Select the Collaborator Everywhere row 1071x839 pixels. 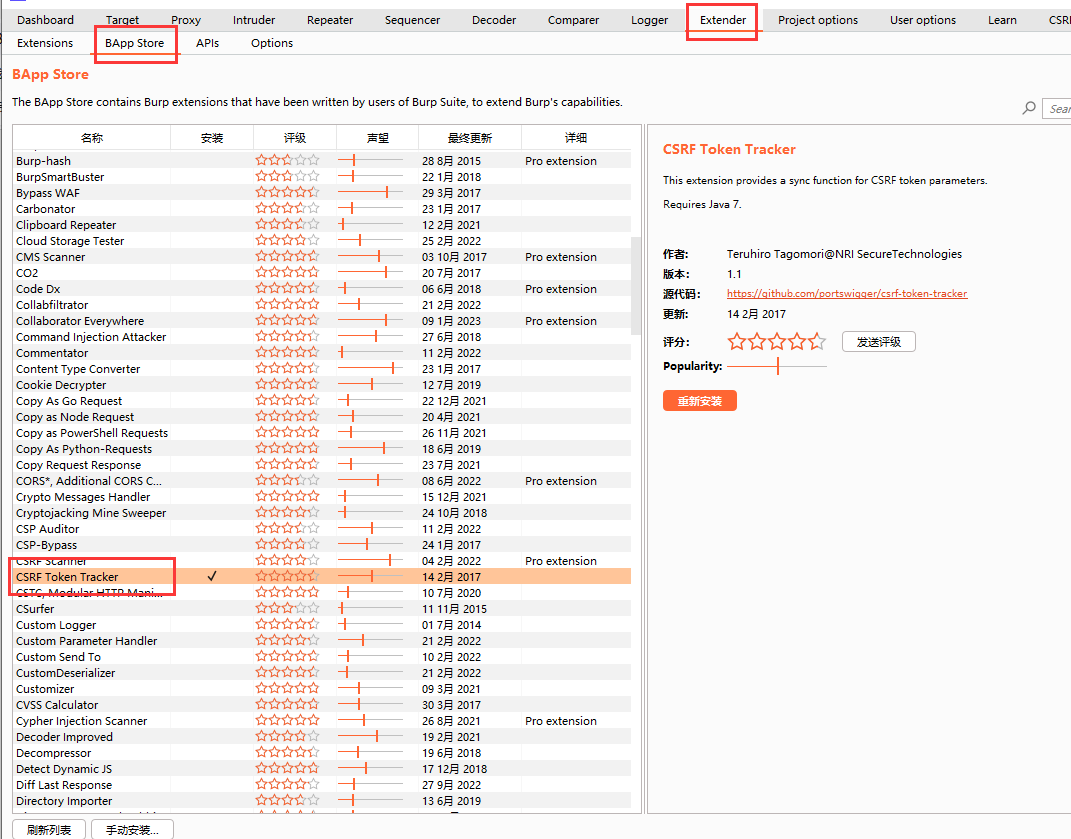point(322,320)
